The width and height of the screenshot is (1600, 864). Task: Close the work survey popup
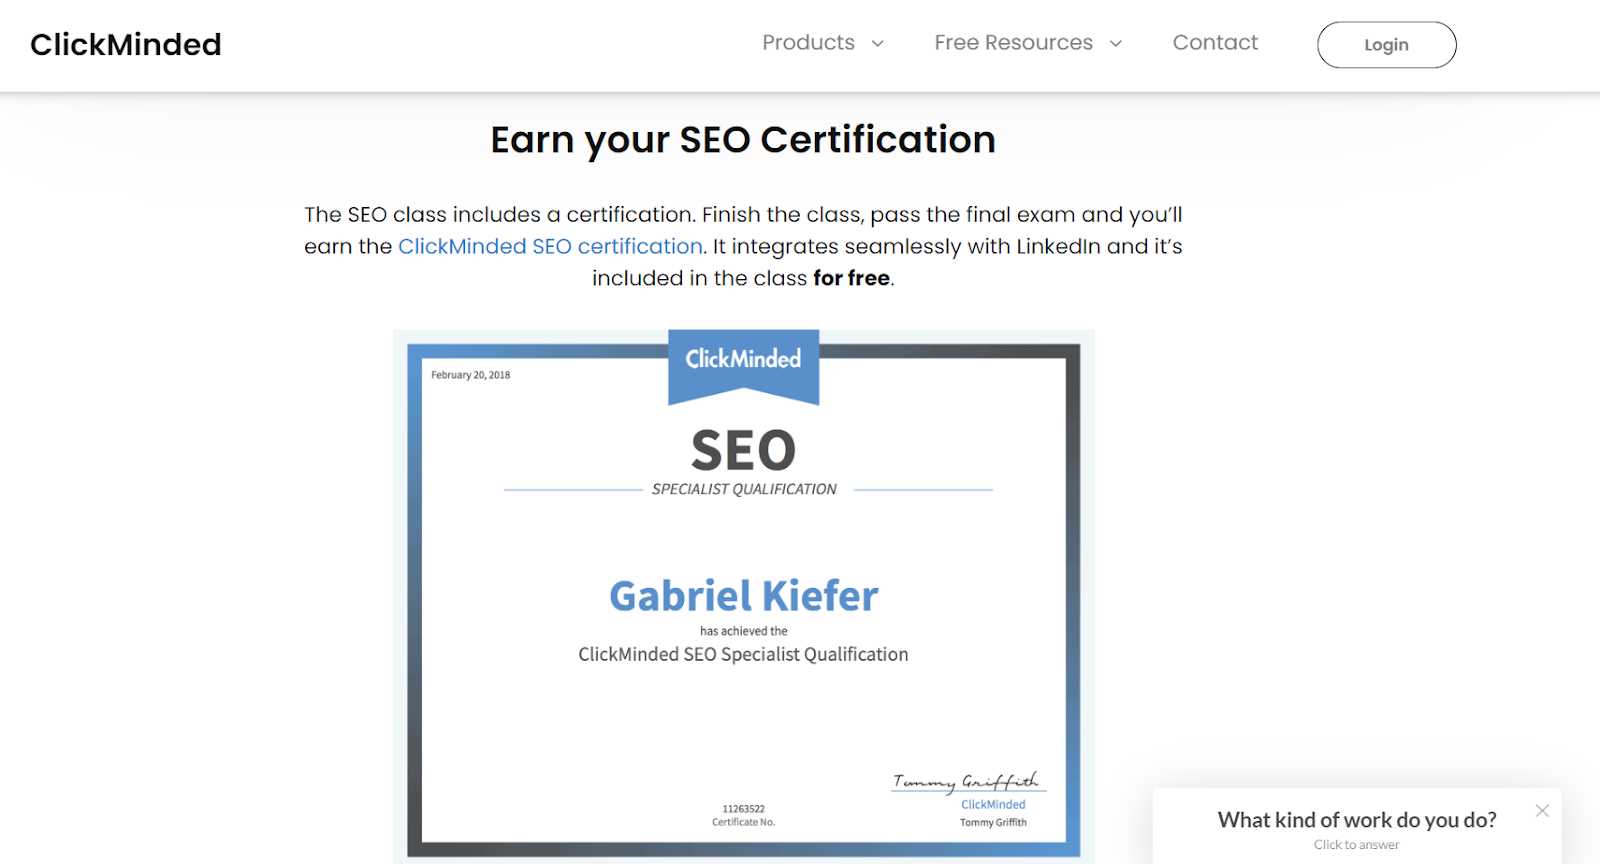pyautogui.click(x=1542, y=811)
